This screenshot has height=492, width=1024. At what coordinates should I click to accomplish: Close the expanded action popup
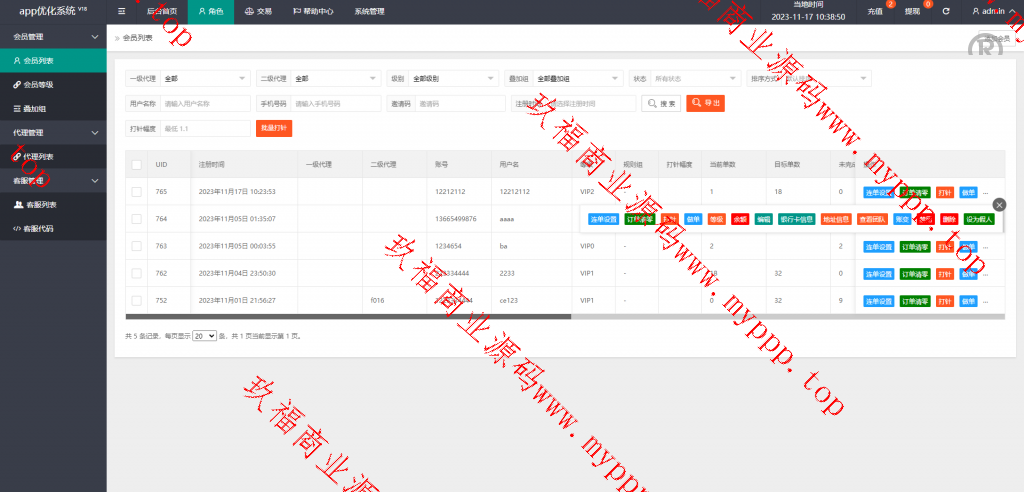tap(999, 204)
